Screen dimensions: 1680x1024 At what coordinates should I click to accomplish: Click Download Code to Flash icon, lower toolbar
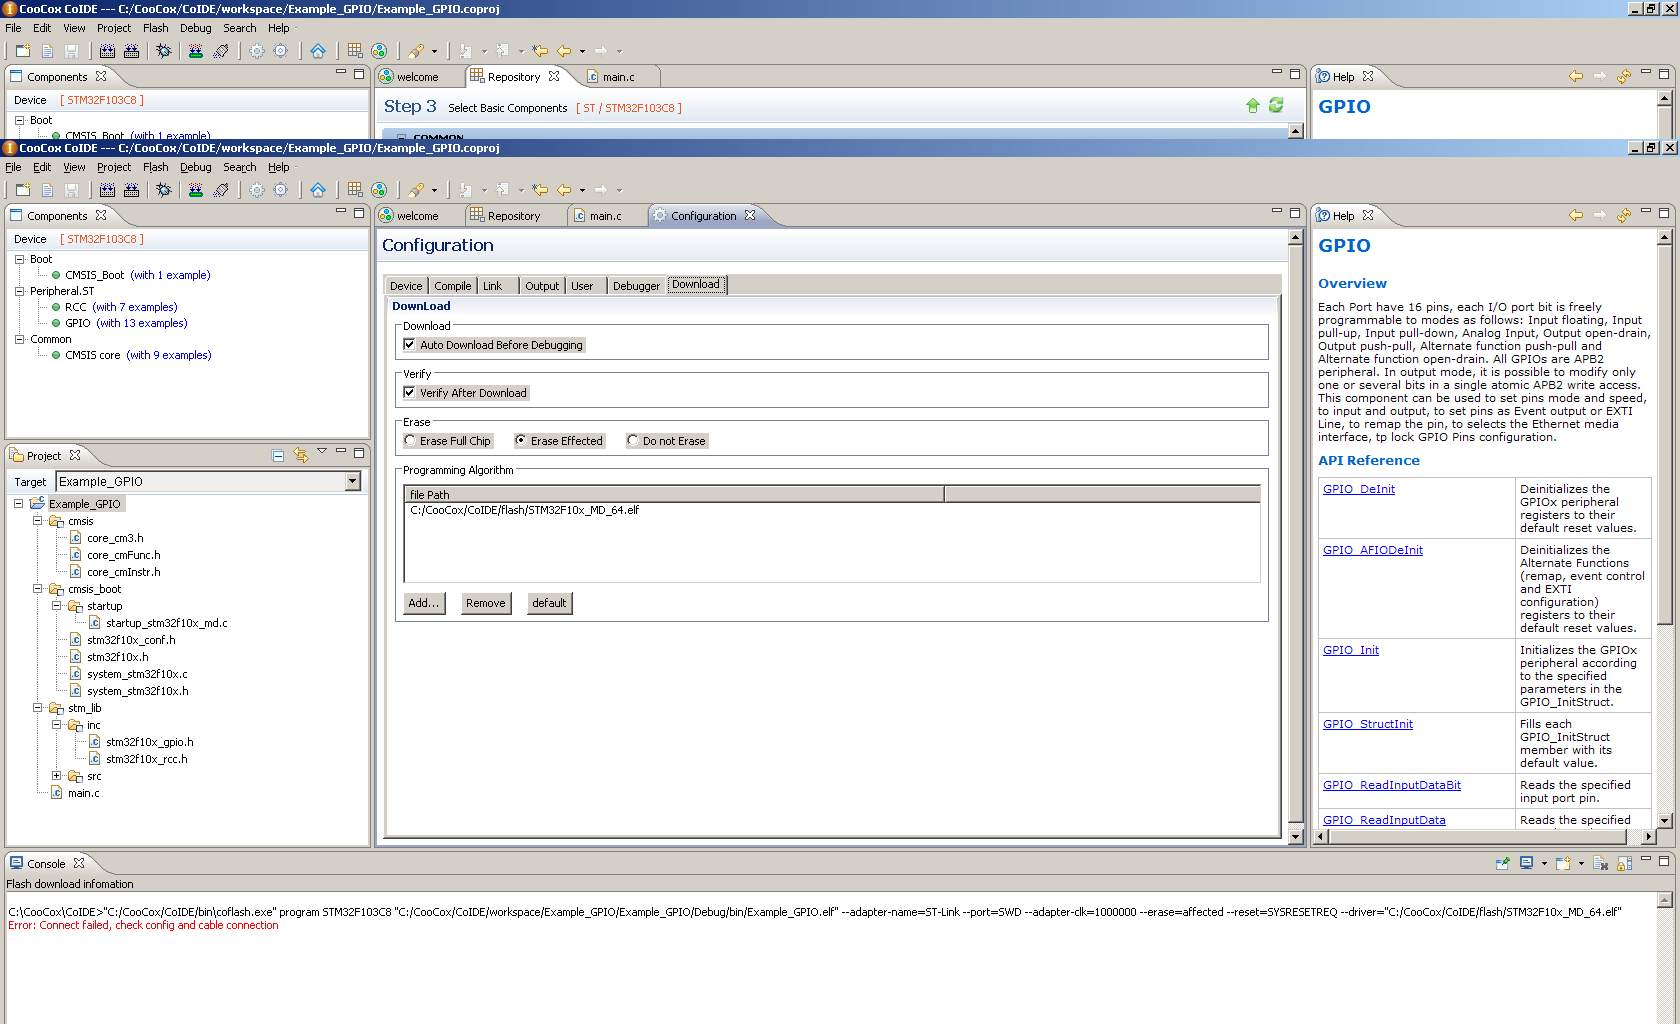click(x=196, y=190)
